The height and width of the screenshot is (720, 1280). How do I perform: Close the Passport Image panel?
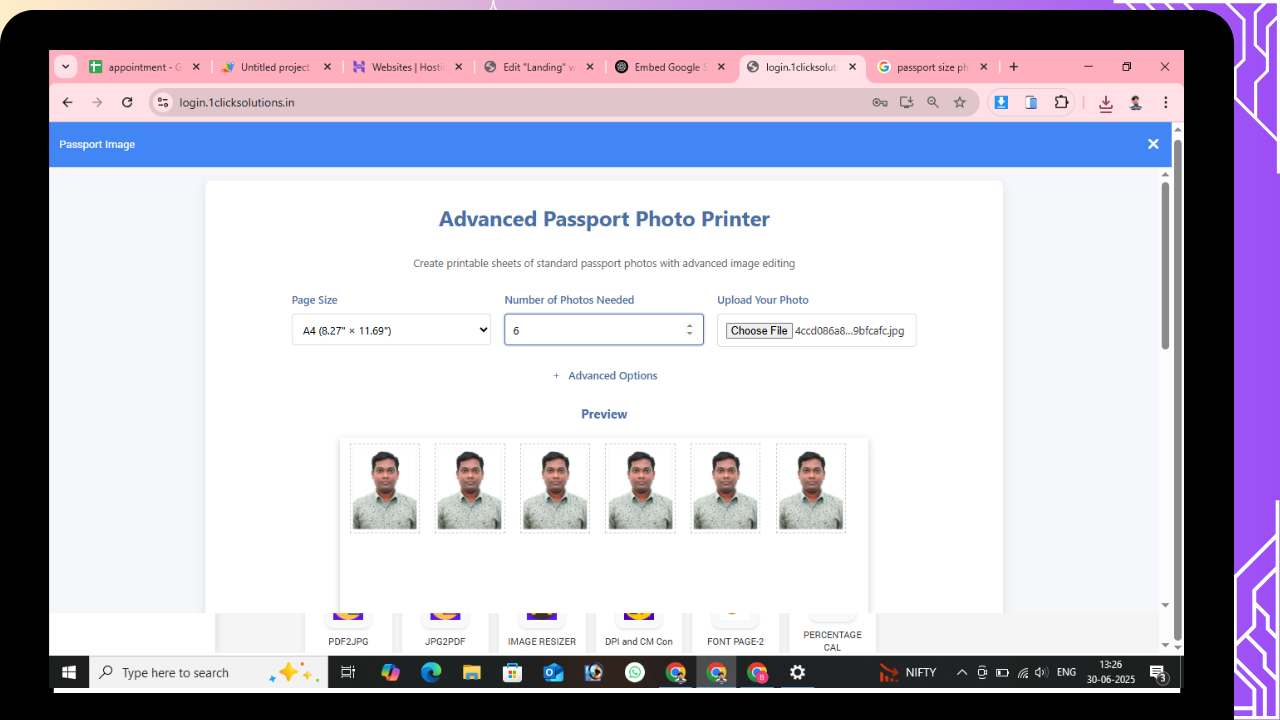[1153, 144]
